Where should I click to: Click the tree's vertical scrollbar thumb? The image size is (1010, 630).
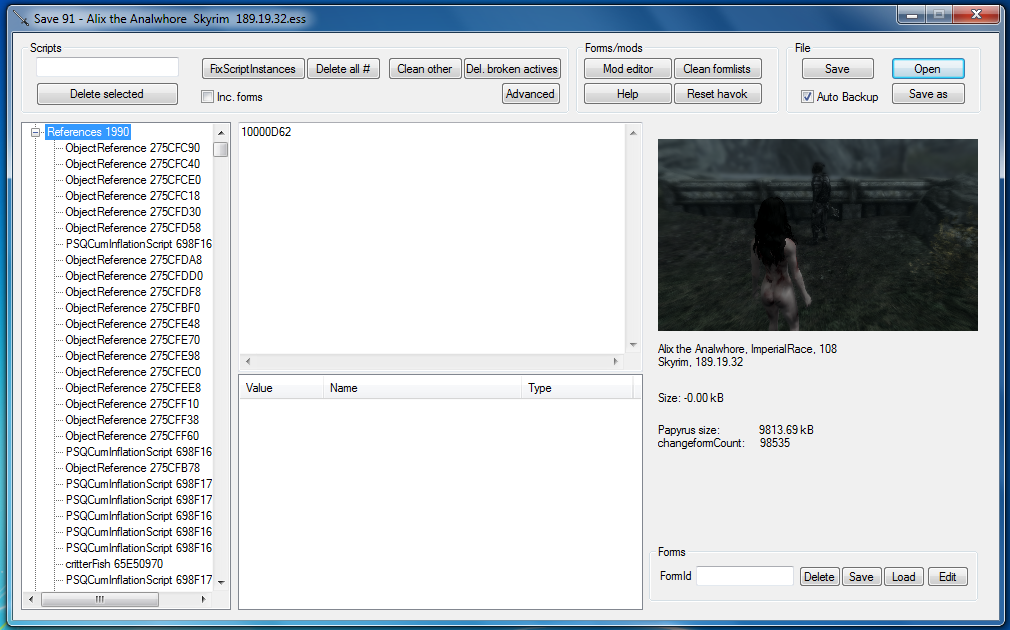[x=221, y=149]
